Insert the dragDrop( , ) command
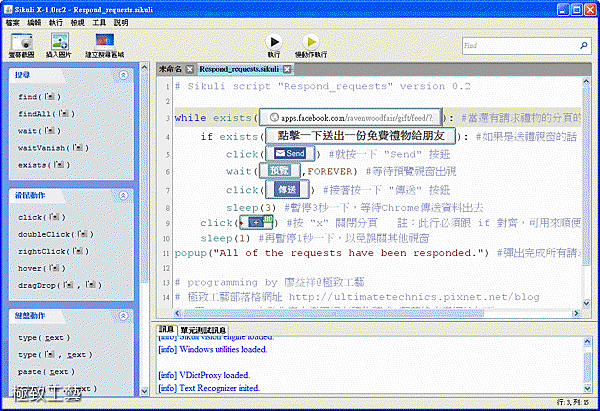600x411 pixels. tap(60, 285)
